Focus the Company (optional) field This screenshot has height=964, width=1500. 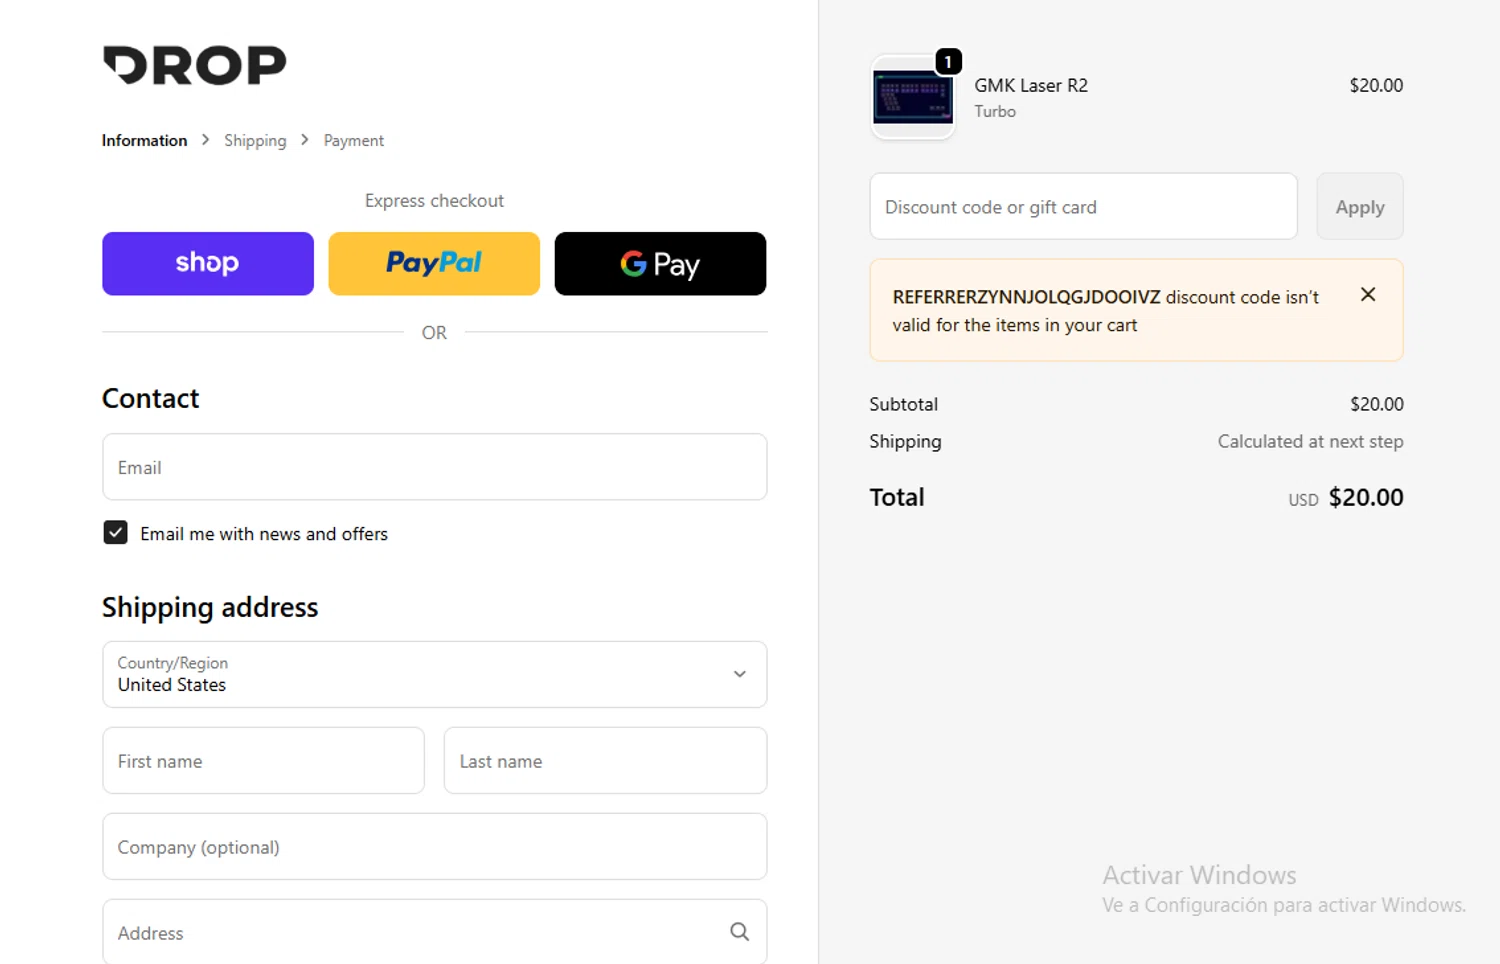pyautogui.click(x=434, y=847)
